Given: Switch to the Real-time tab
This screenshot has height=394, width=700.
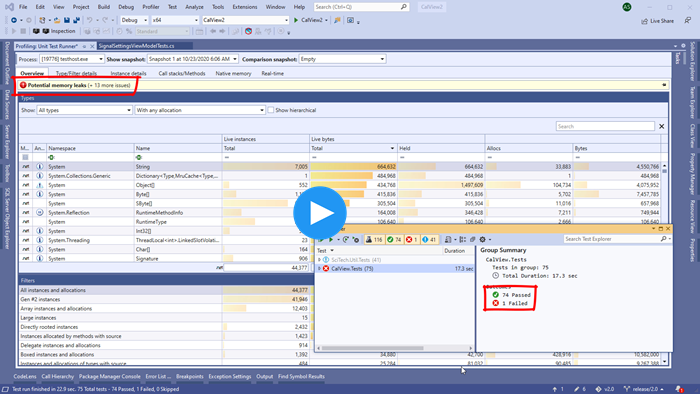Looking at the screenshot, I should pos(272,73).
